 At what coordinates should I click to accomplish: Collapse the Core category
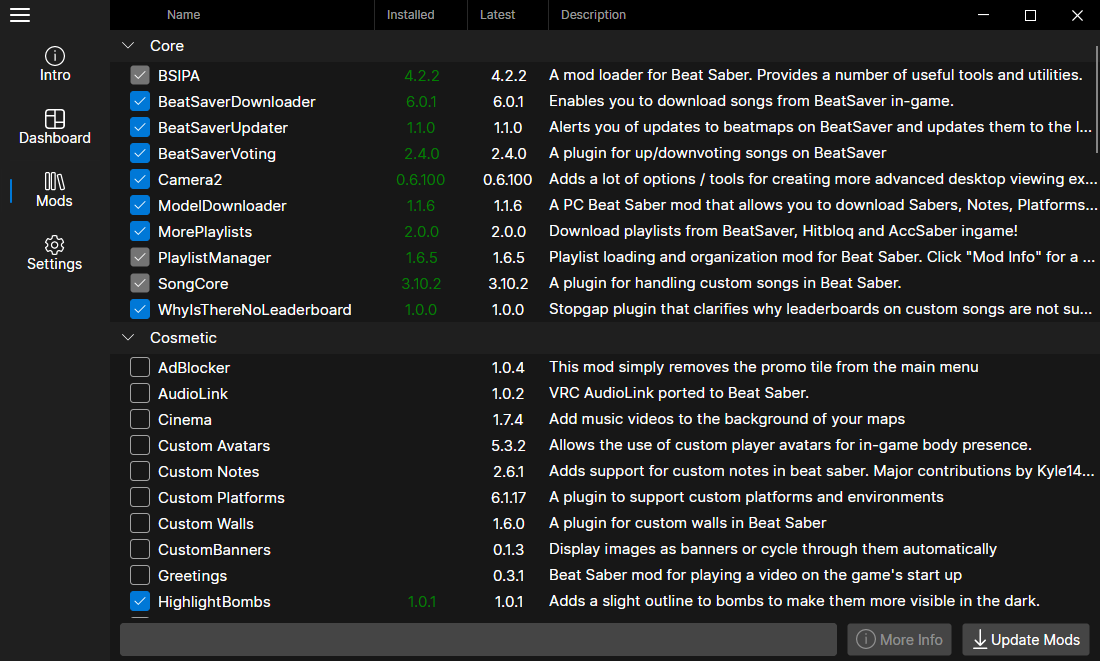coord(128,46)
